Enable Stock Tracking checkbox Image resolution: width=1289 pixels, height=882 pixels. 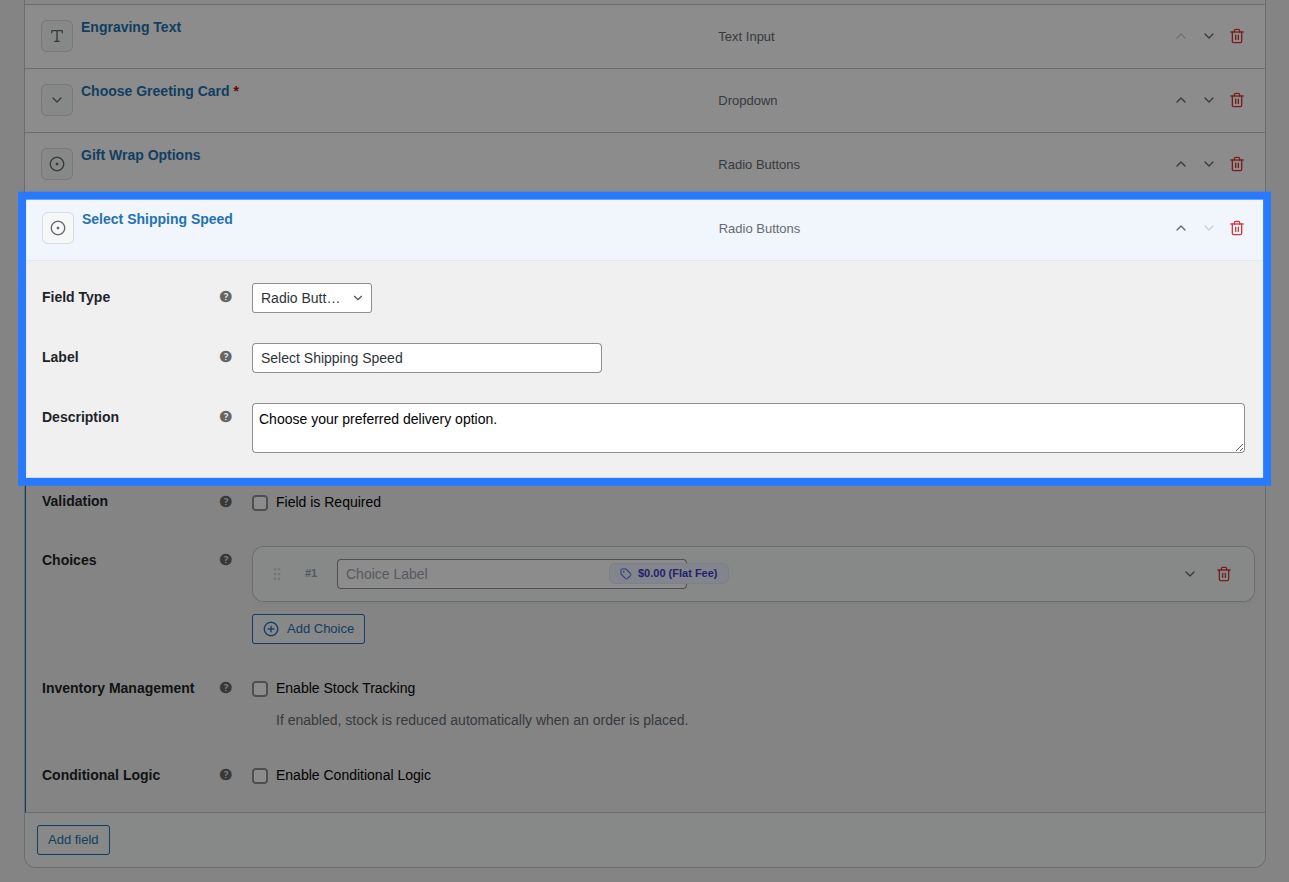[x=260, y=689]
